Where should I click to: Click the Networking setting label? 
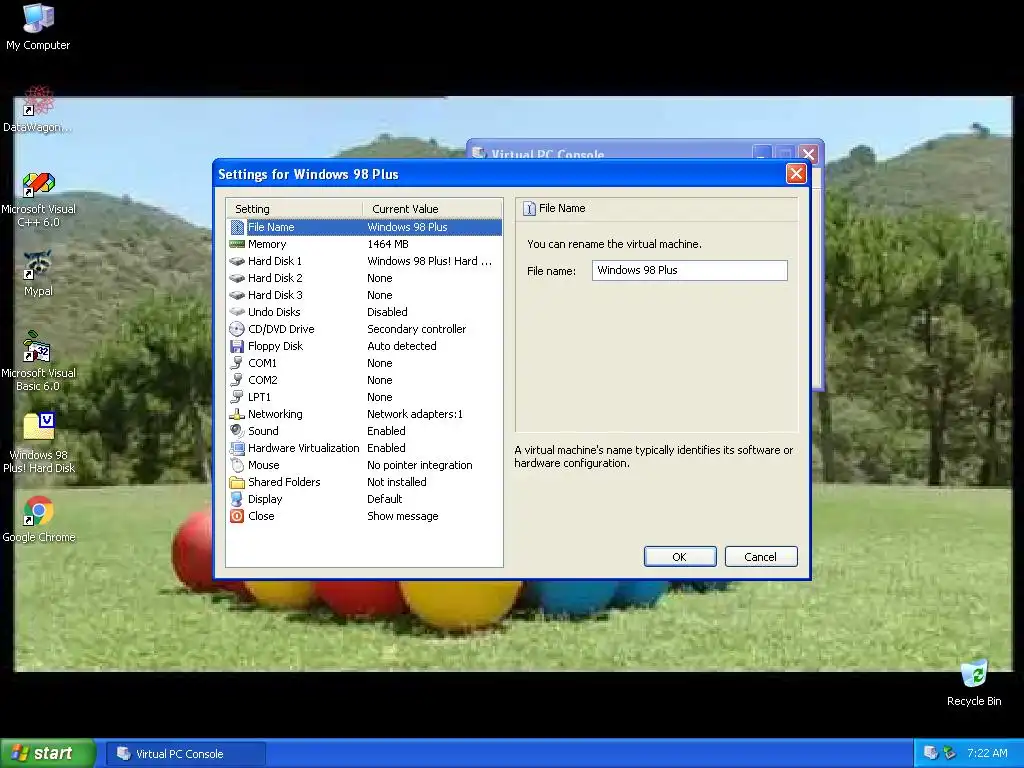[275, 414]
